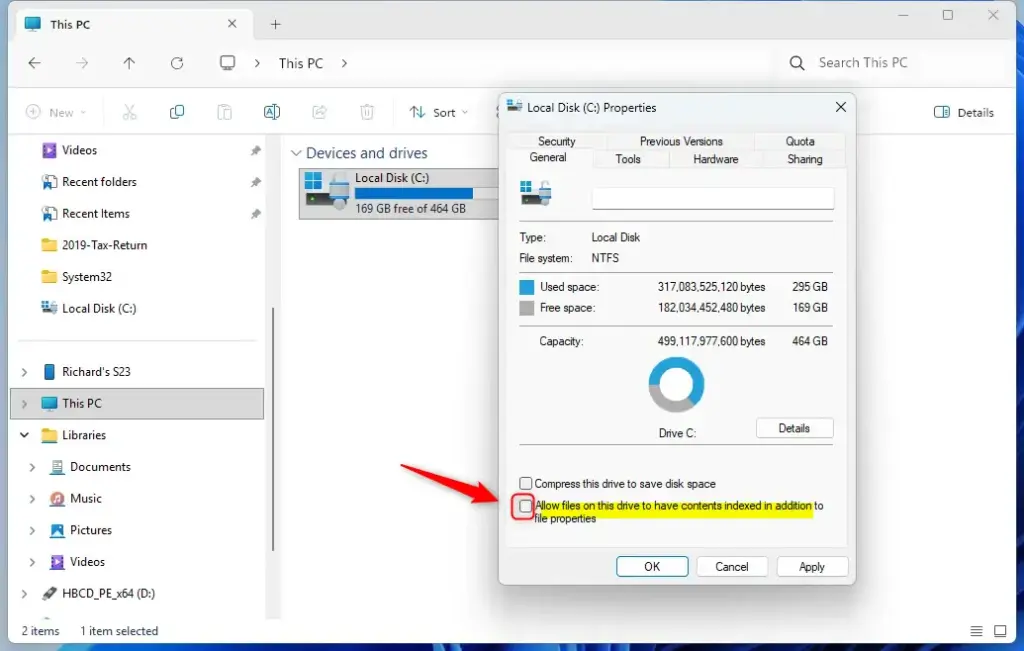Open the Details pane button
Screen dimensions: 1024x651
[964, 112]
